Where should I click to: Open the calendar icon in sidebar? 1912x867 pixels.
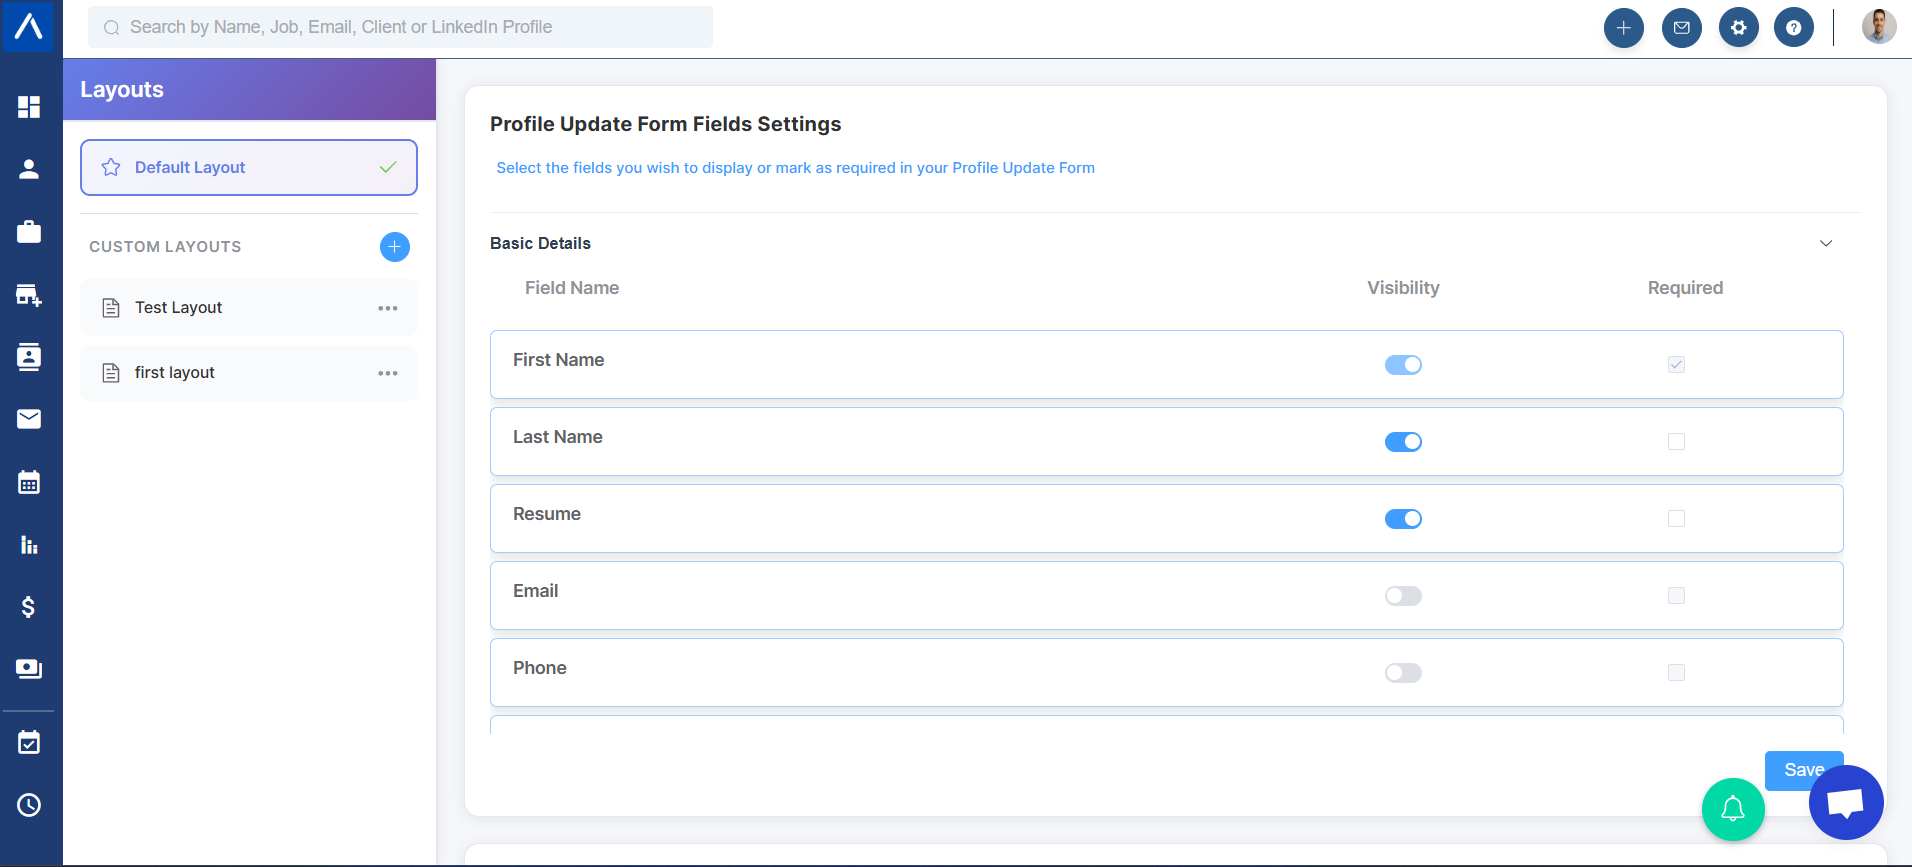coord(29,483)
